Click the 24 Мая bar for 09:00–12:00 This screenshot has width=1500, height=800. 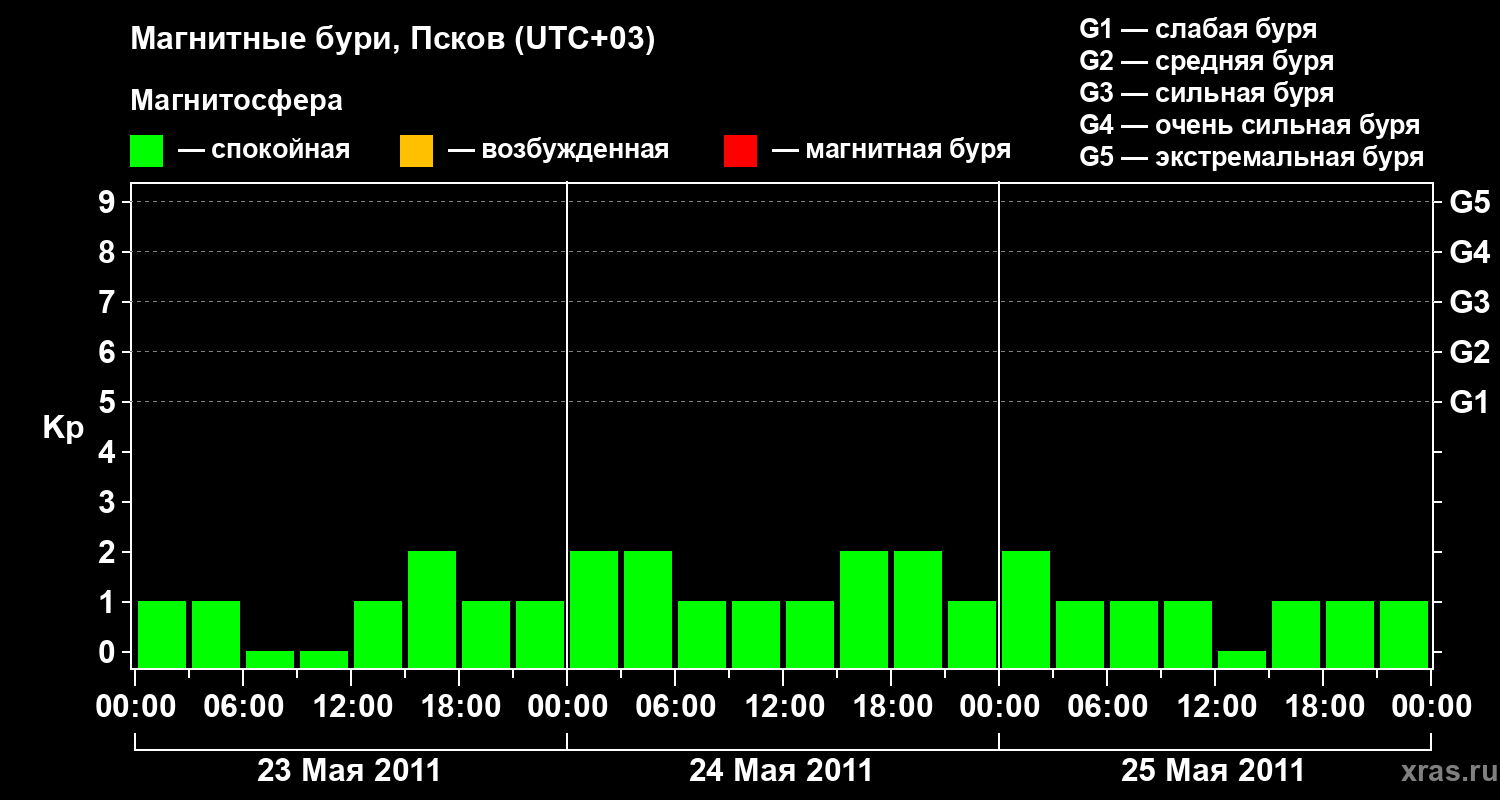(x=756, y=634)
